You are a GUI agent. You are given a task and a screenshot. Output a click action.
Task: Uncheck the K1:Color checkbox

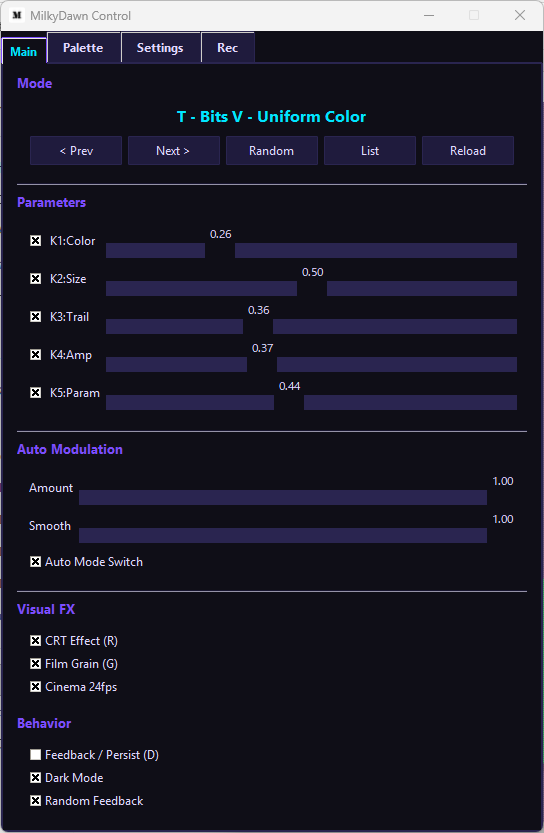click(36, 241)
